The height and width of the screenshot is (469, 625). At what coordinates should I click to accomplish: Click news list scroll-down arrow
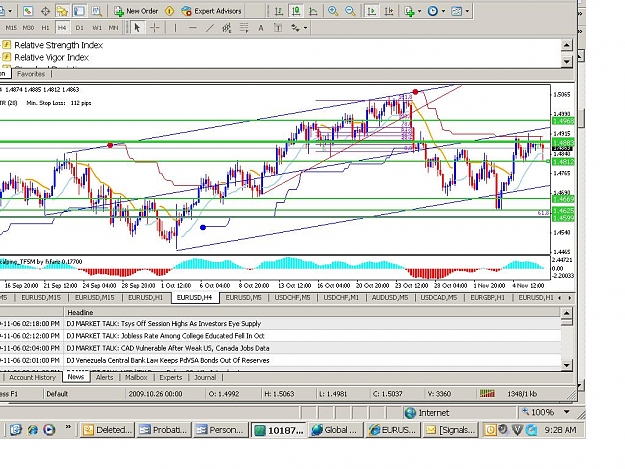567,365
